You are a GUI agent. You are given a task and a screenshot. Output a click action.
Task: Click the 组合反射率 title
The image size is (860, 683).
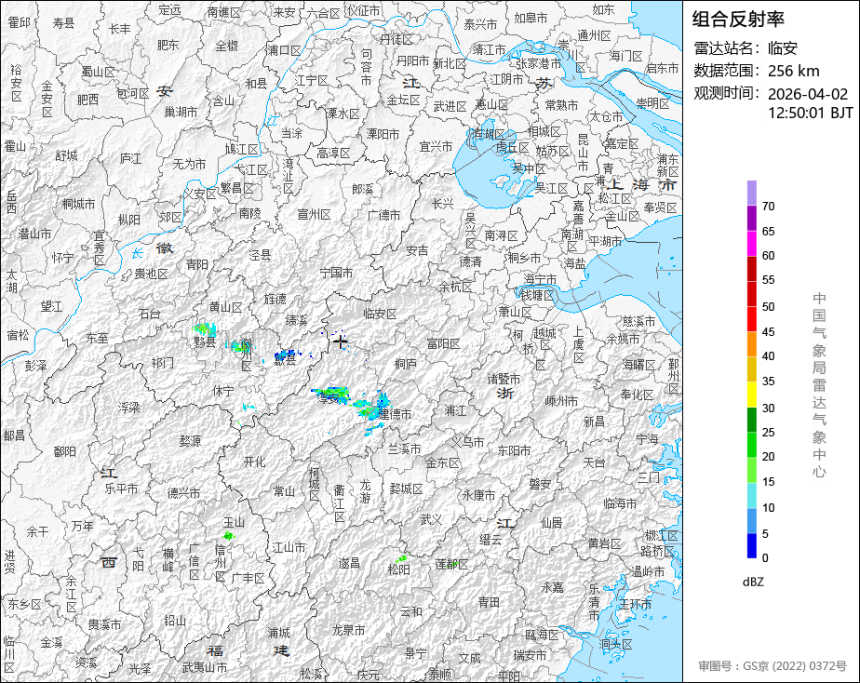point(738,18)
